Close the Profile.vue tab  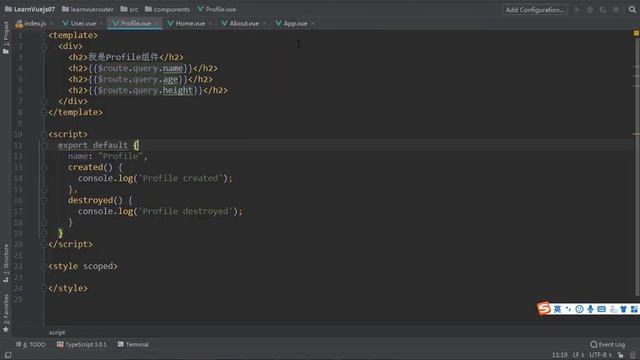point(156,24)
